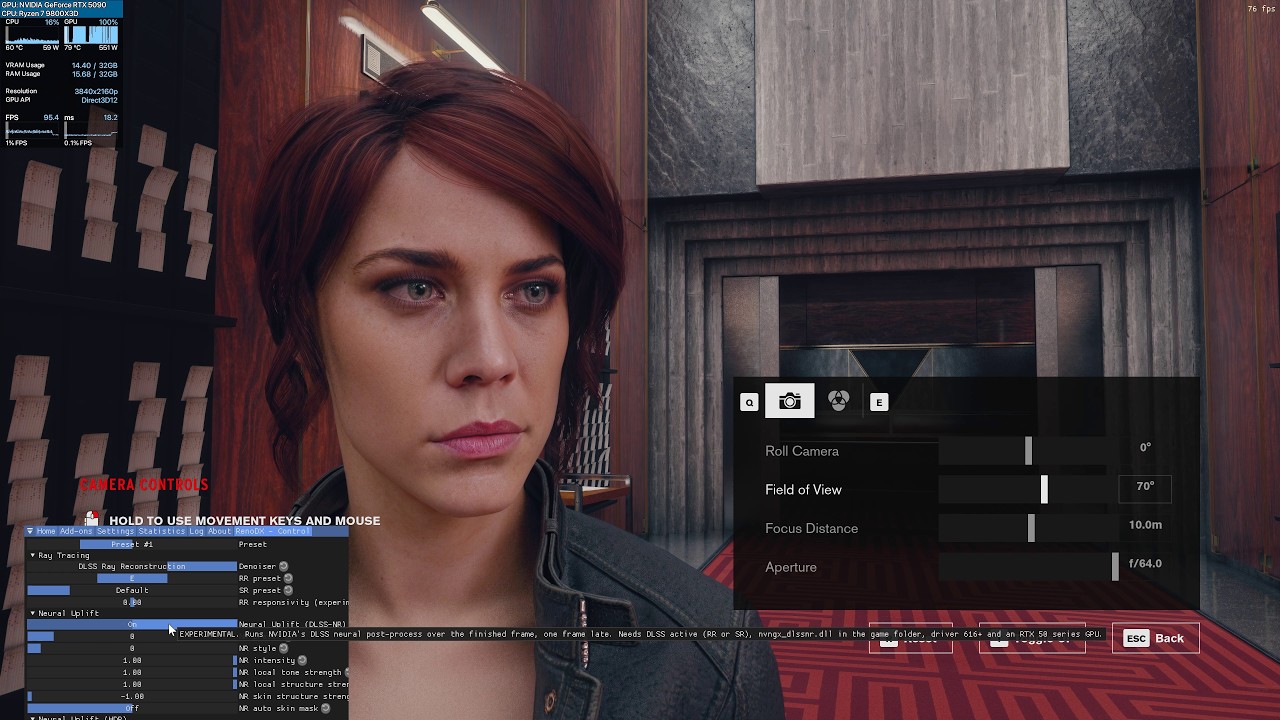Change the DLSS Ray Reconstruction denoiser option

coord(132,567)
